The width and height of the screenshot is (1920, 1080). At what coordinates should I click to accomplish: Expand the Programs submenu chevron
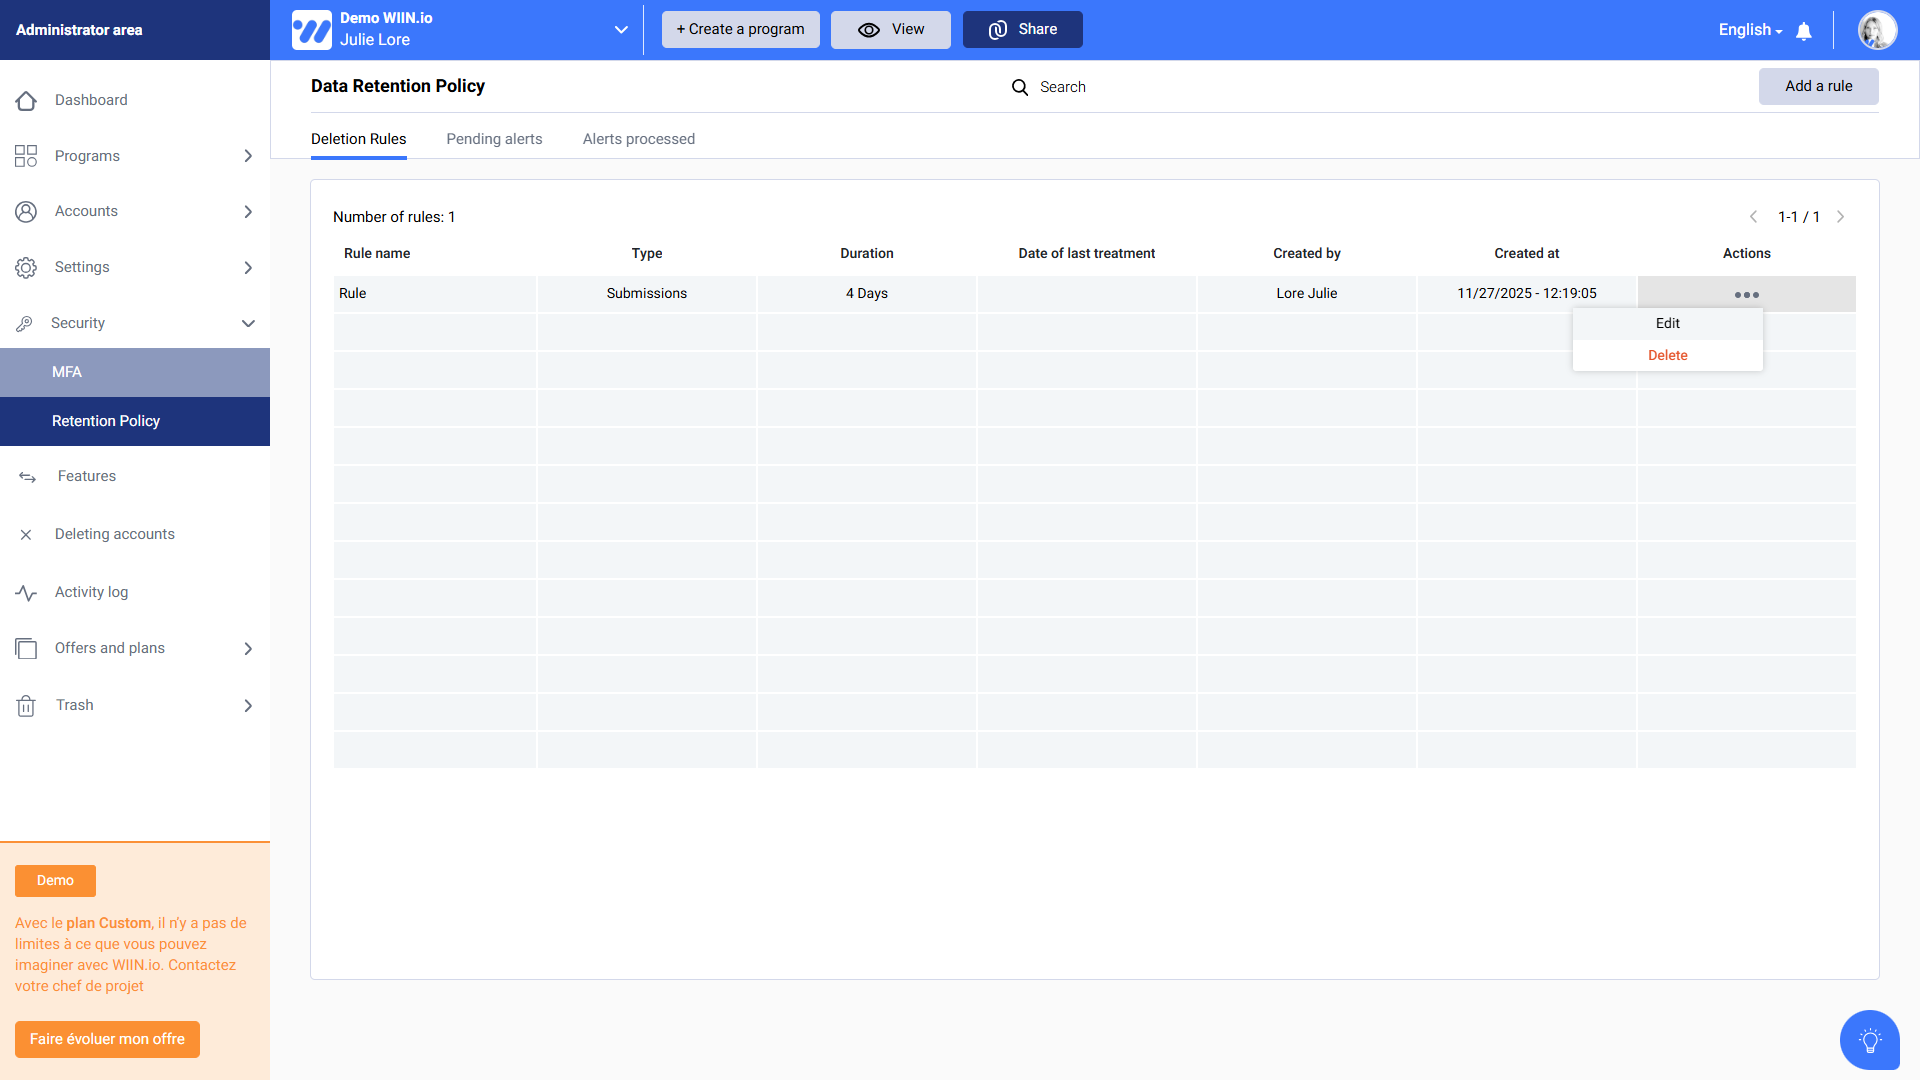(248, 156)
